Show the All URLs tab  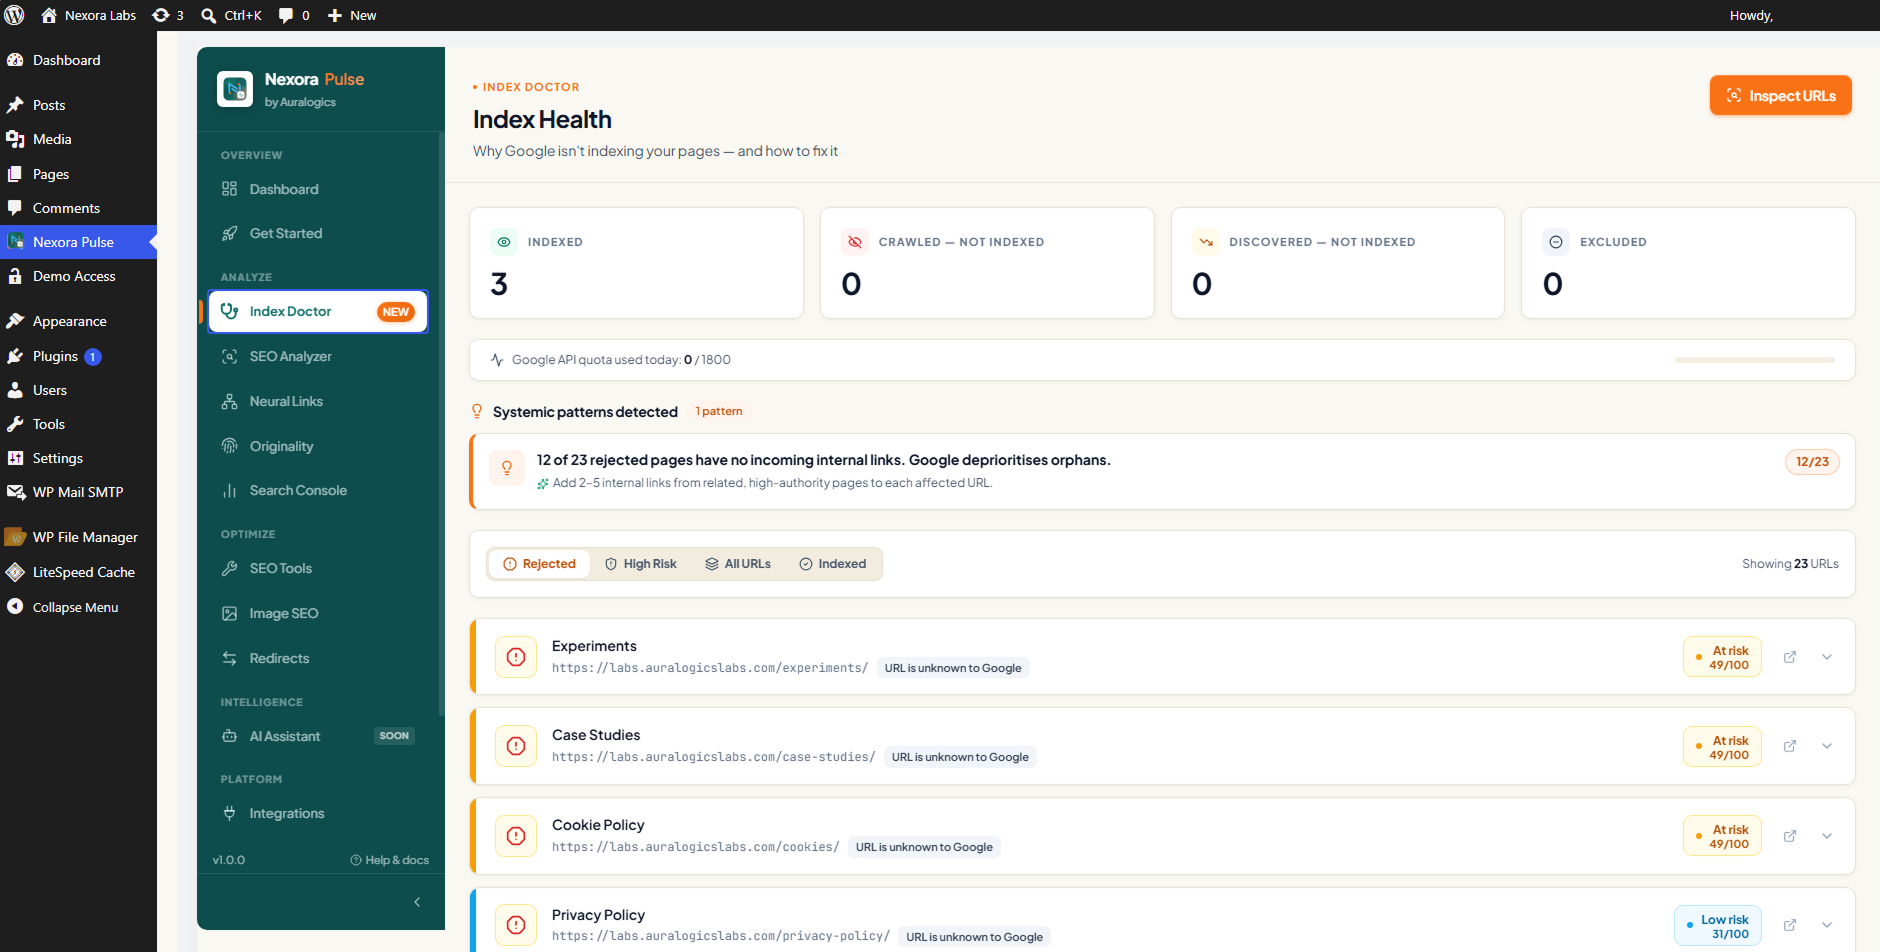(x=738, y=564)
